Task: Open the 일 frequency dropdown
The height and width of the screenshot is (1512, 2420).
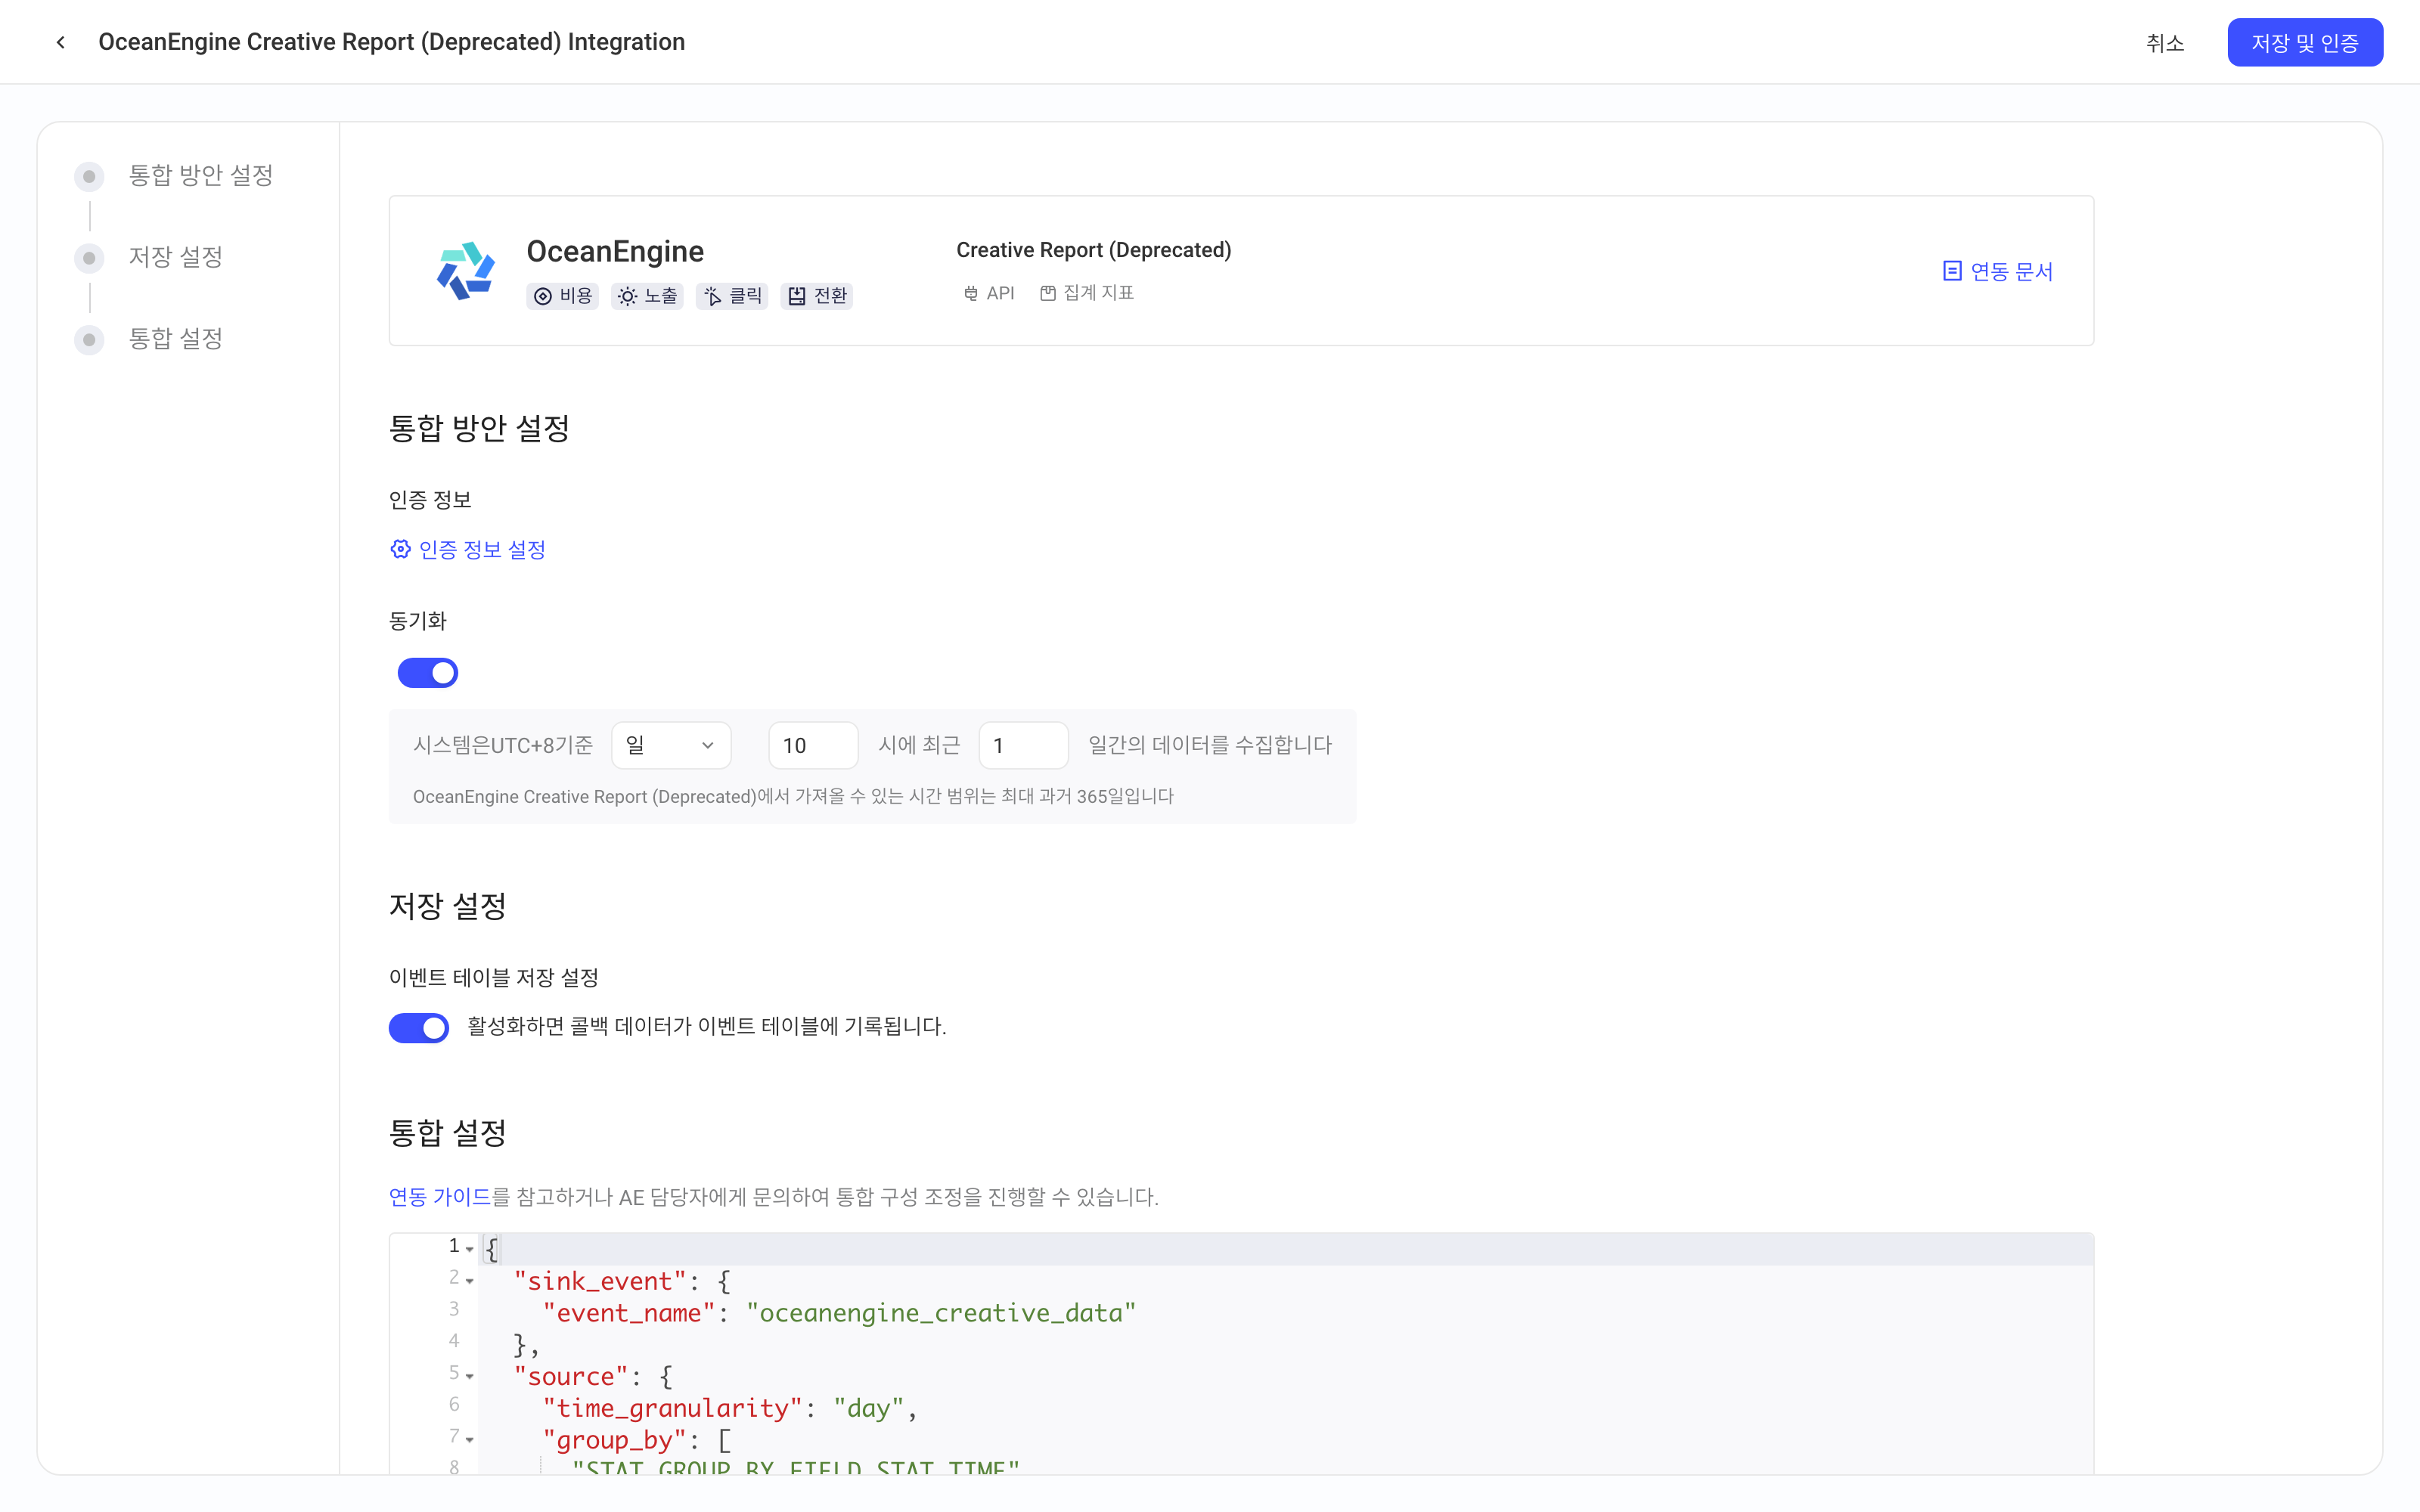Action: click(671, 745)
